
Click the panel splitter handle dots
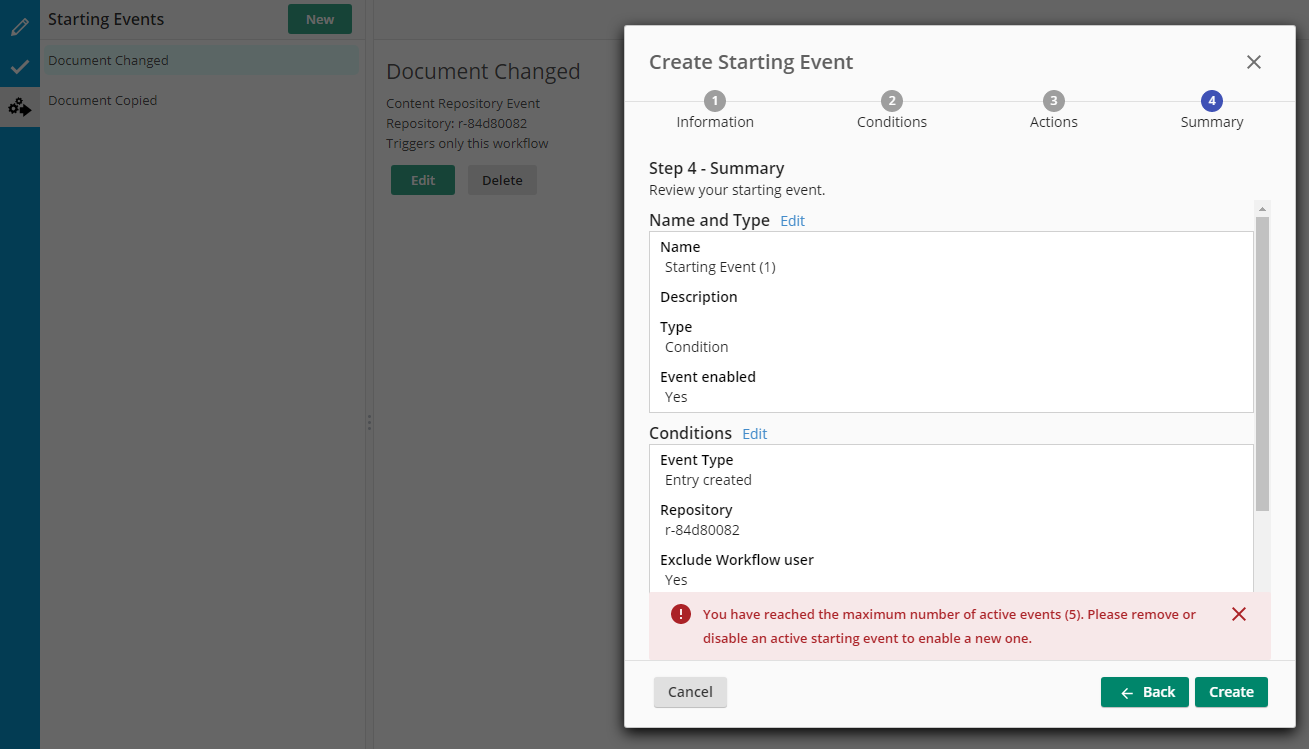pyautogui.click(x=369, y=422)
